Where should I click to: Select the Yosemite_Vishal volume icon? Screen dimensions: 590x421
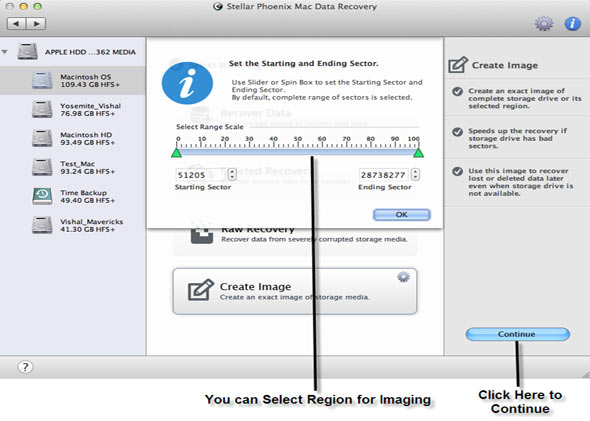42,109
